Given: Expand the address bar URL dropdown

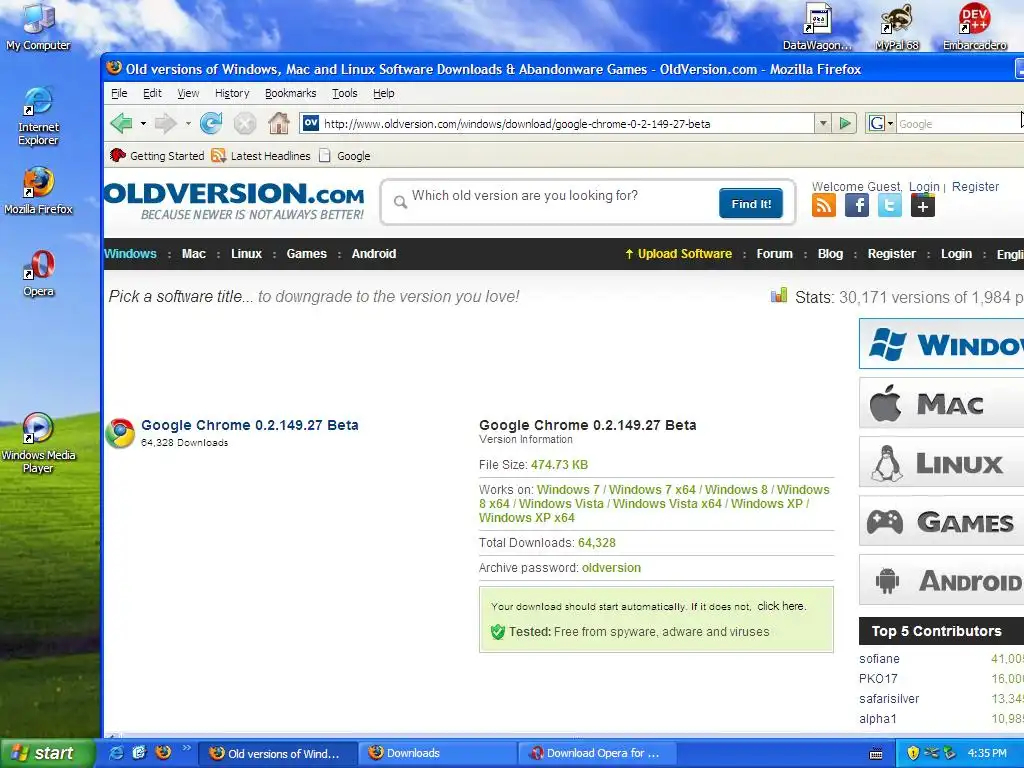Looking at the screenshot, I should [x=823, y=123].
